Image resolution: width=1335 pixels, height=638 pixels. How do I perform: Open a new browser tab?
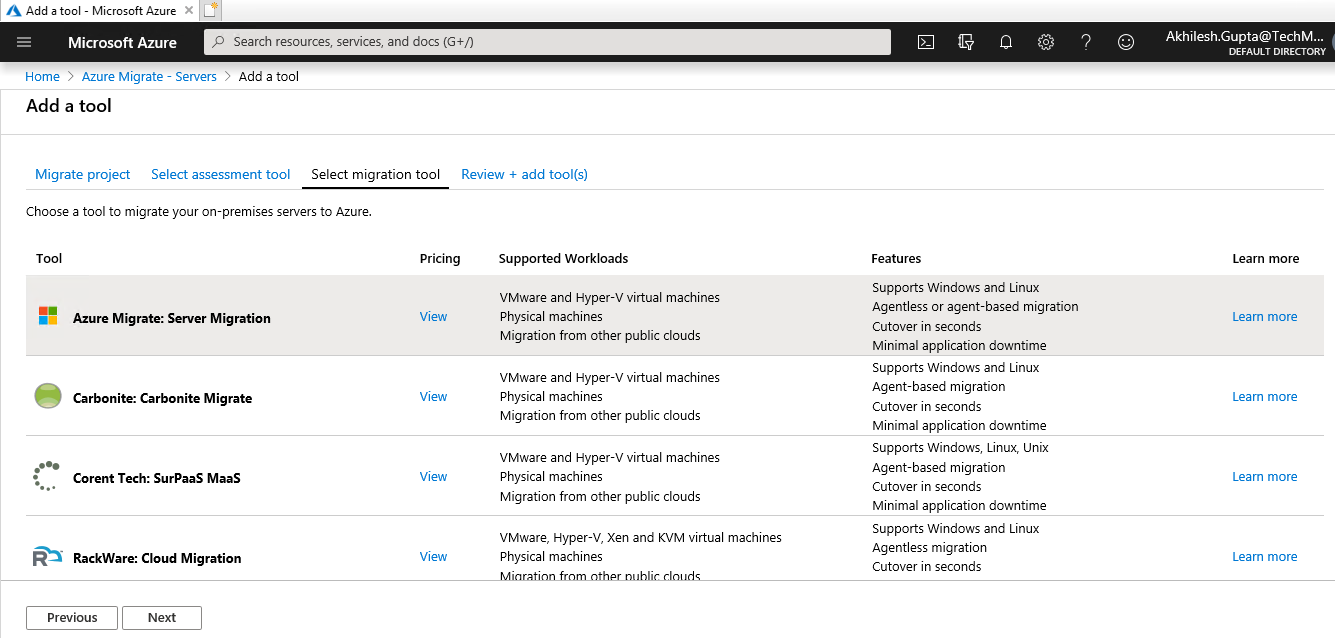tap(210, 10)
